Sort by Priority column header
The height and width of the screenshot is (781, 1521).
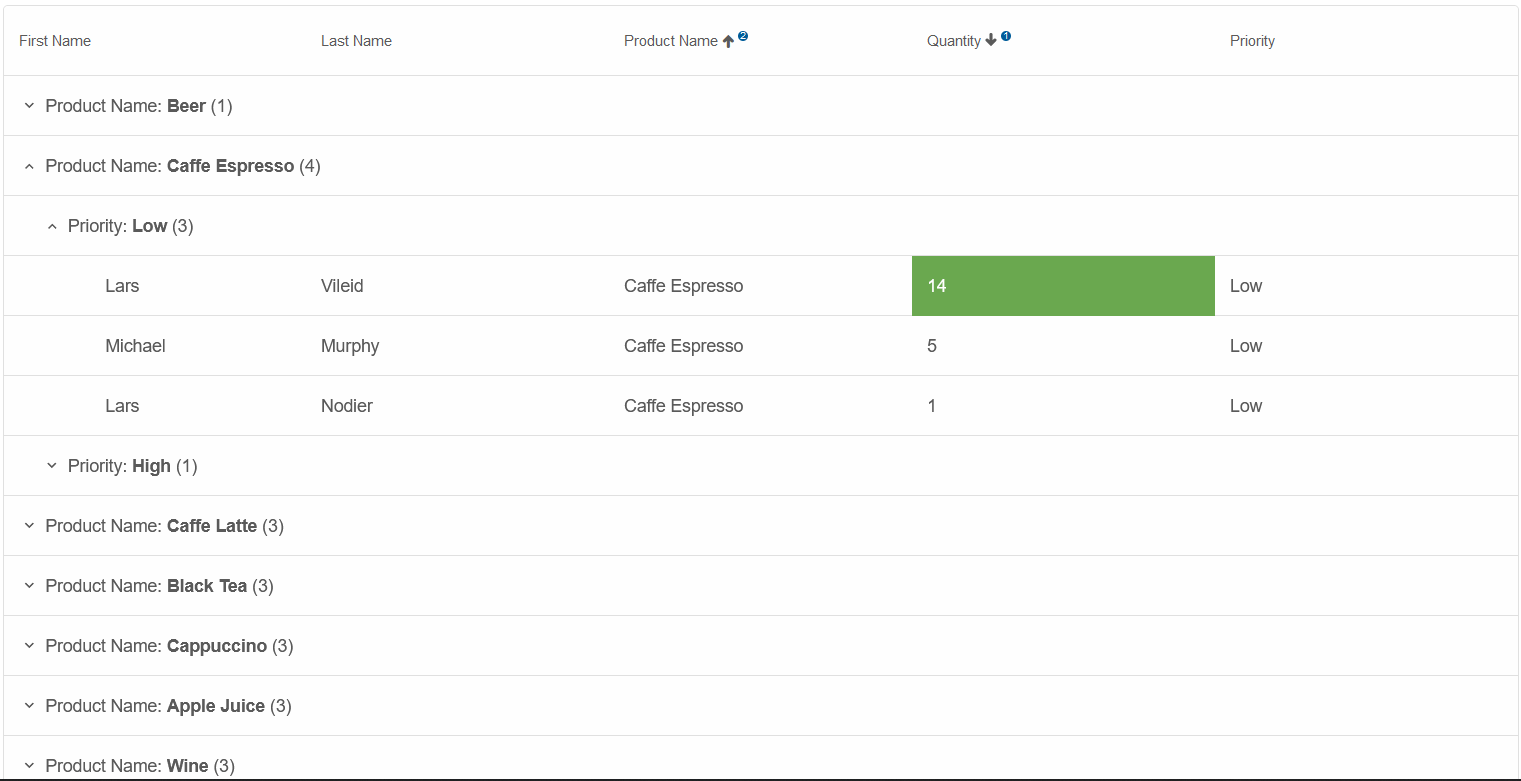(1252, 41)
